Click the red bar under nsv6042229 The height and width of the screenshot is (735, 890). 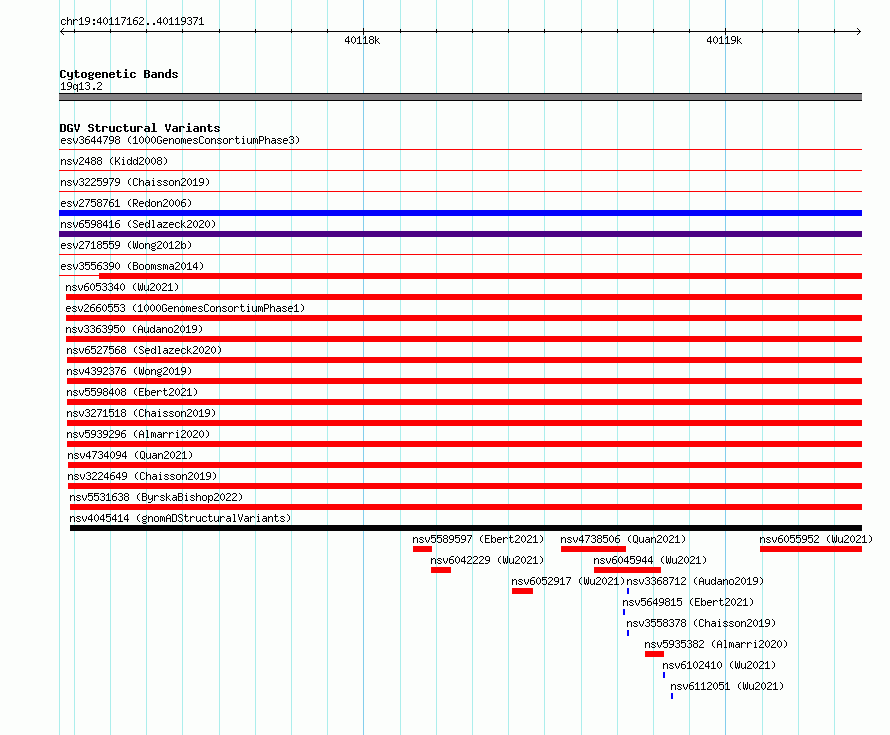tap(441, 570)
